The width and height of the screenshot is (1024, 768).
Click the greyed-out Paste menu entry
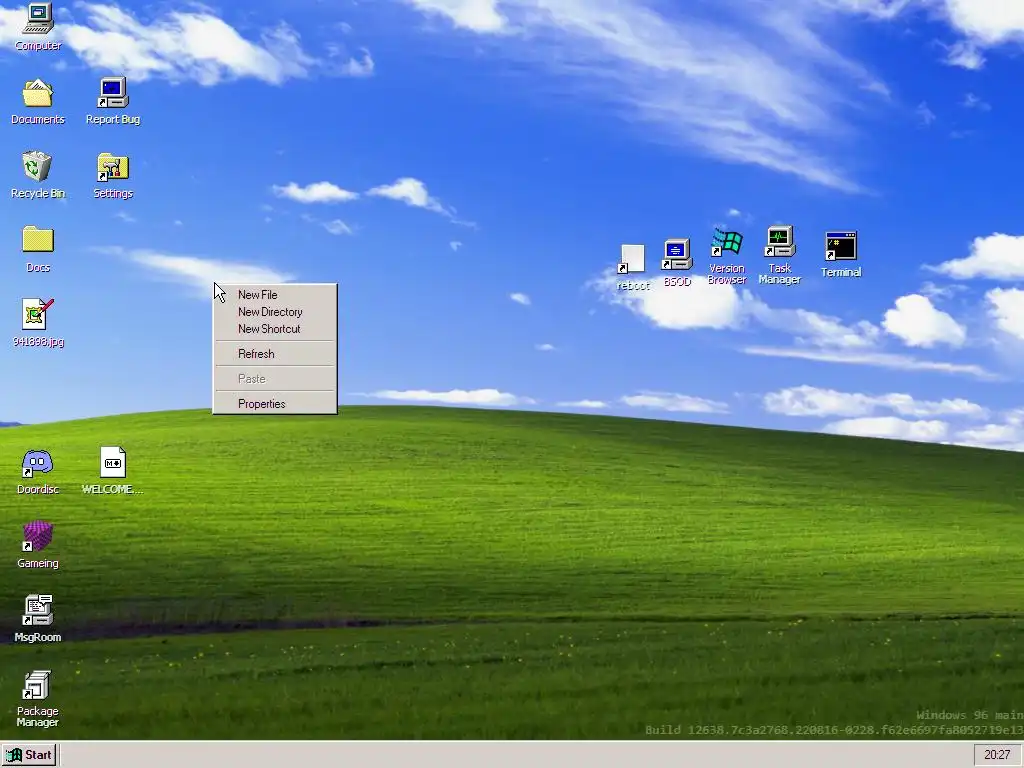(x=275, y=379)
